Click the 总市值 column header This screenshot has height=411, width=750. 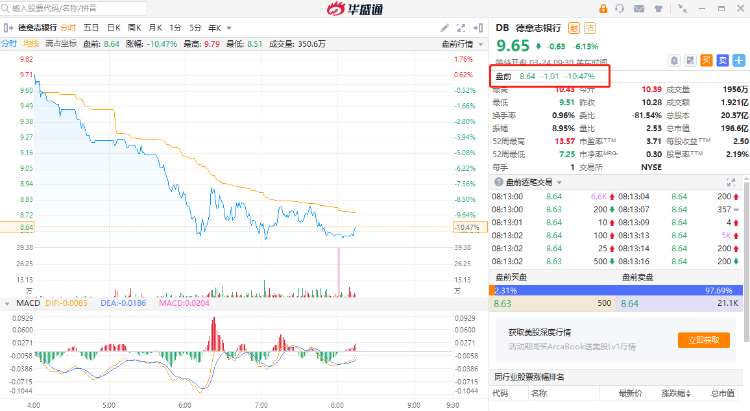point(722,393)
